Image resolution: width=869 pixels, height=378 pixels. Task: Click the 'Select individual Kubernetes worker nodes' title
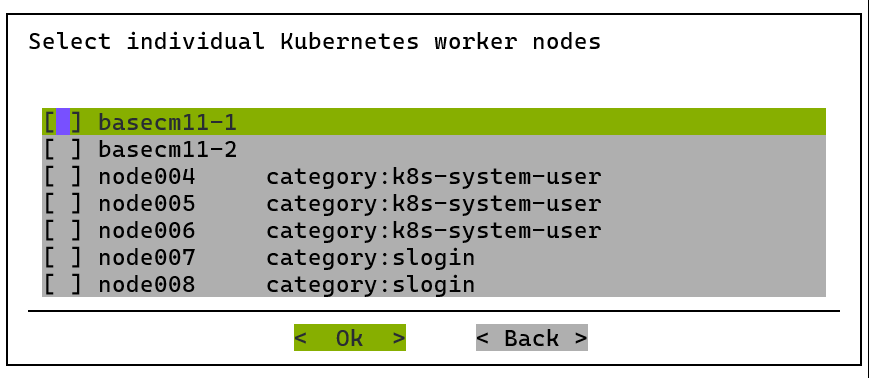[x=315, y=42]
